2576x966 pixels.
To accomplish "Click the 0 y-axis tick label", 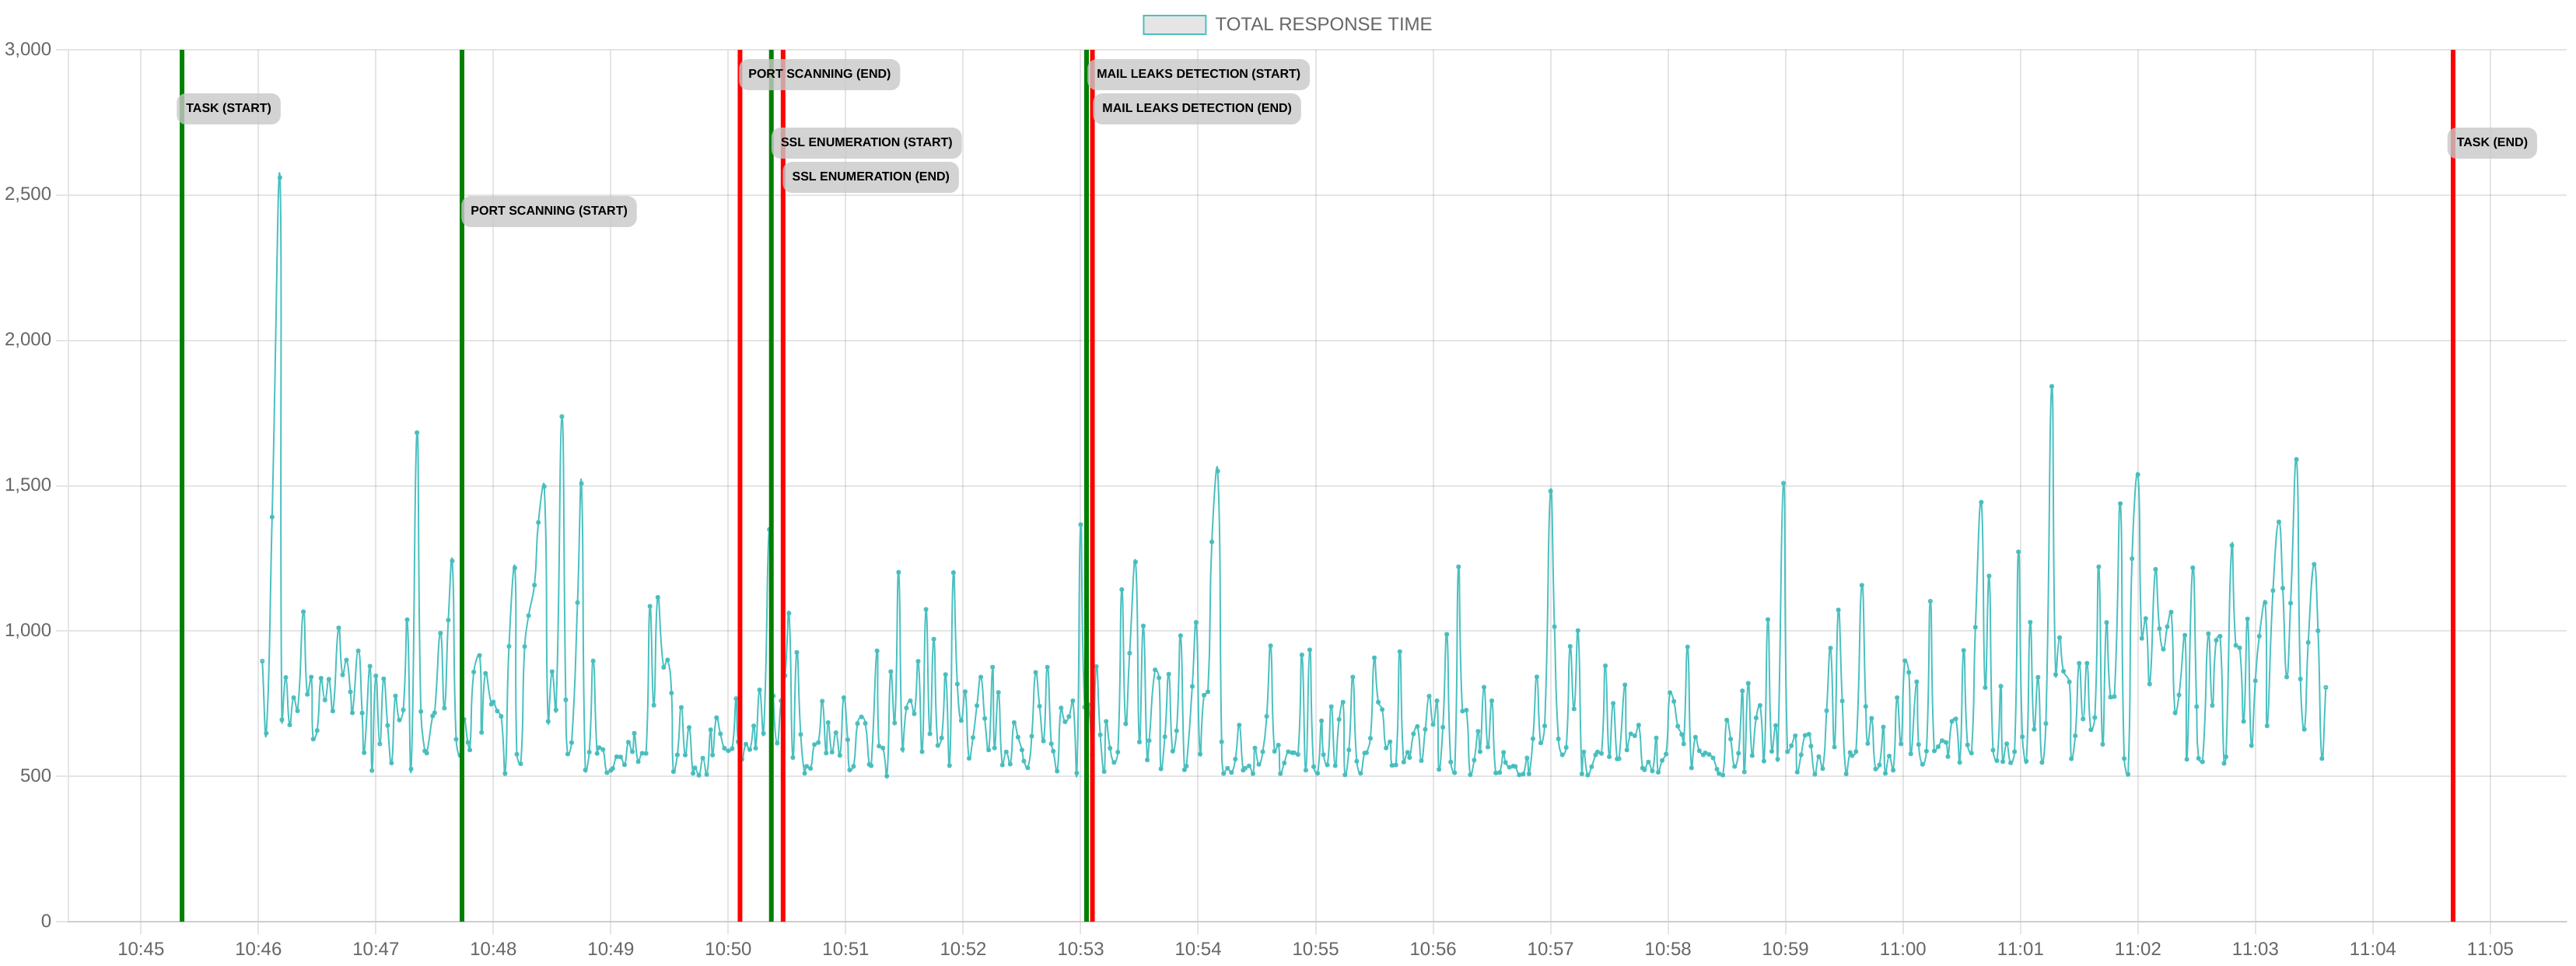I will (x=46, y=921).
